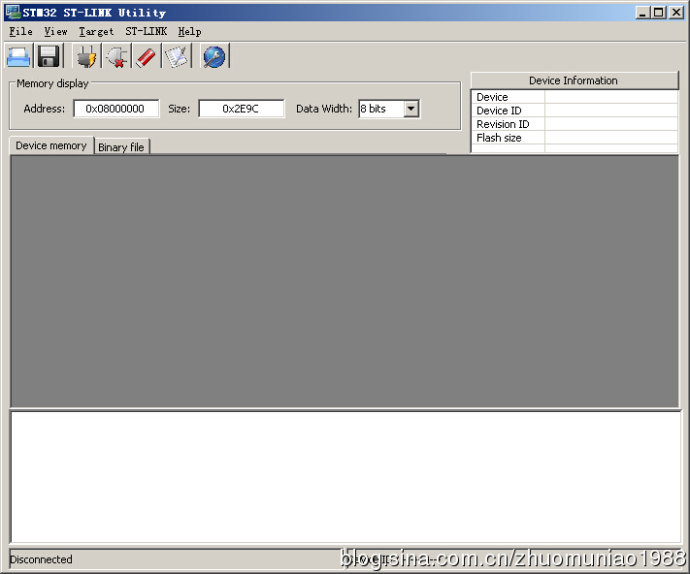Open the File menu

click(21, 32)
